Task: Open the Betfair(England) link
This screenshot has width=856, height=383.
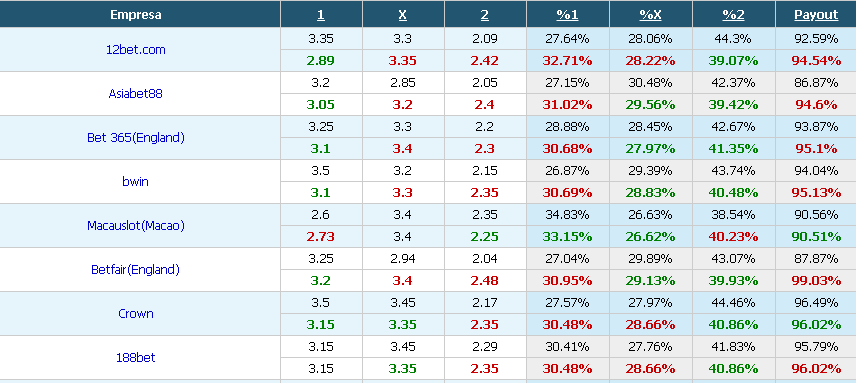Action: pyautogui.click(x=135, y=270)
